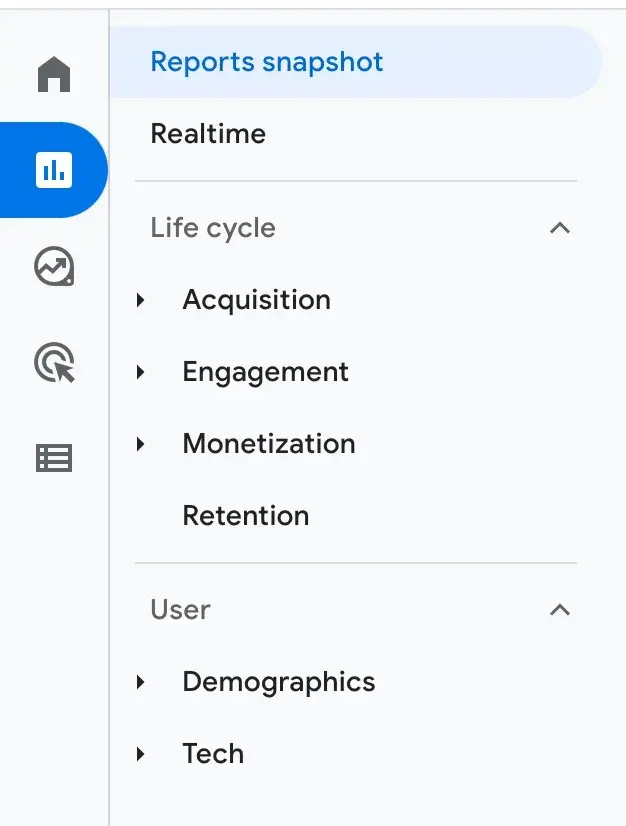
Task: Select the Acquisition label
Action: click(x=257, y=300)
